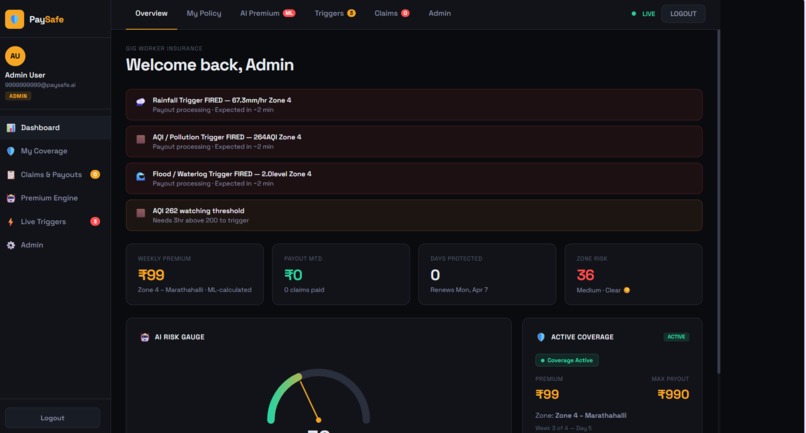Click the GIG WORKER INSURANCE label
This screenshot has width=806, height=433.
tap(164, 48)
